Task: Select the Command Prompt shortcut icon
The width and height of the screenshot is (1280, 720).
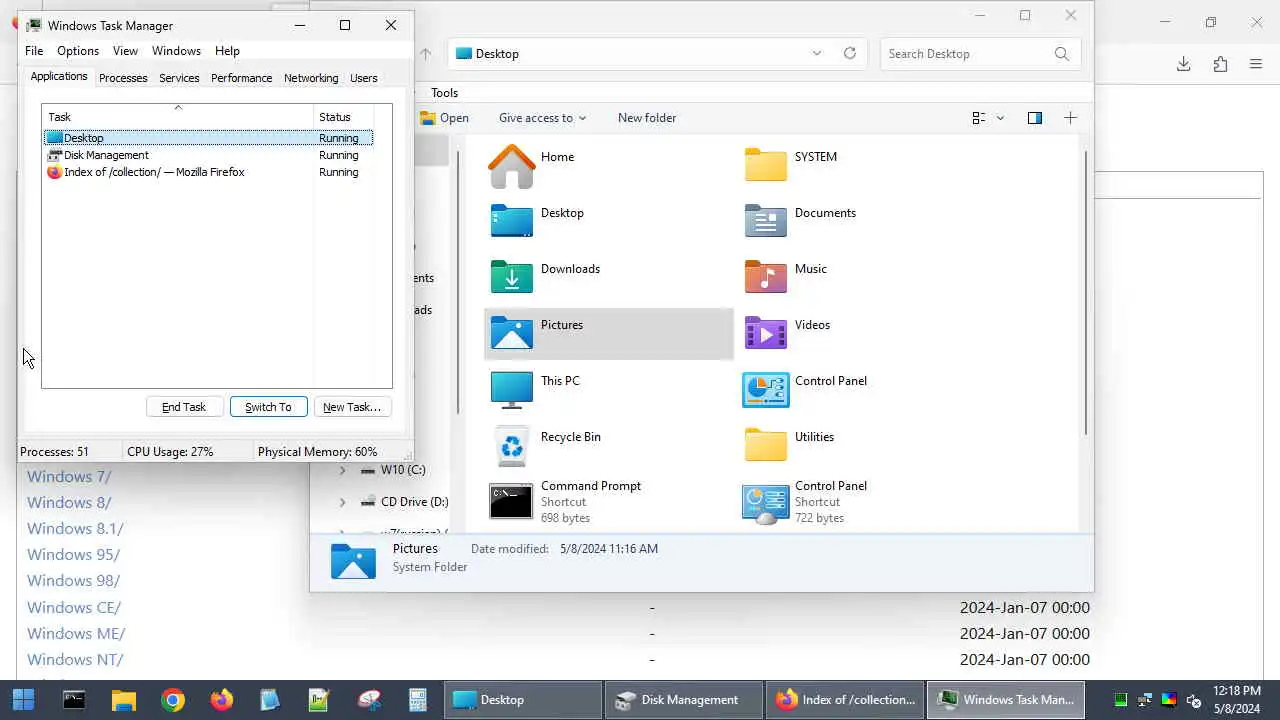Action: coord(511,501)
